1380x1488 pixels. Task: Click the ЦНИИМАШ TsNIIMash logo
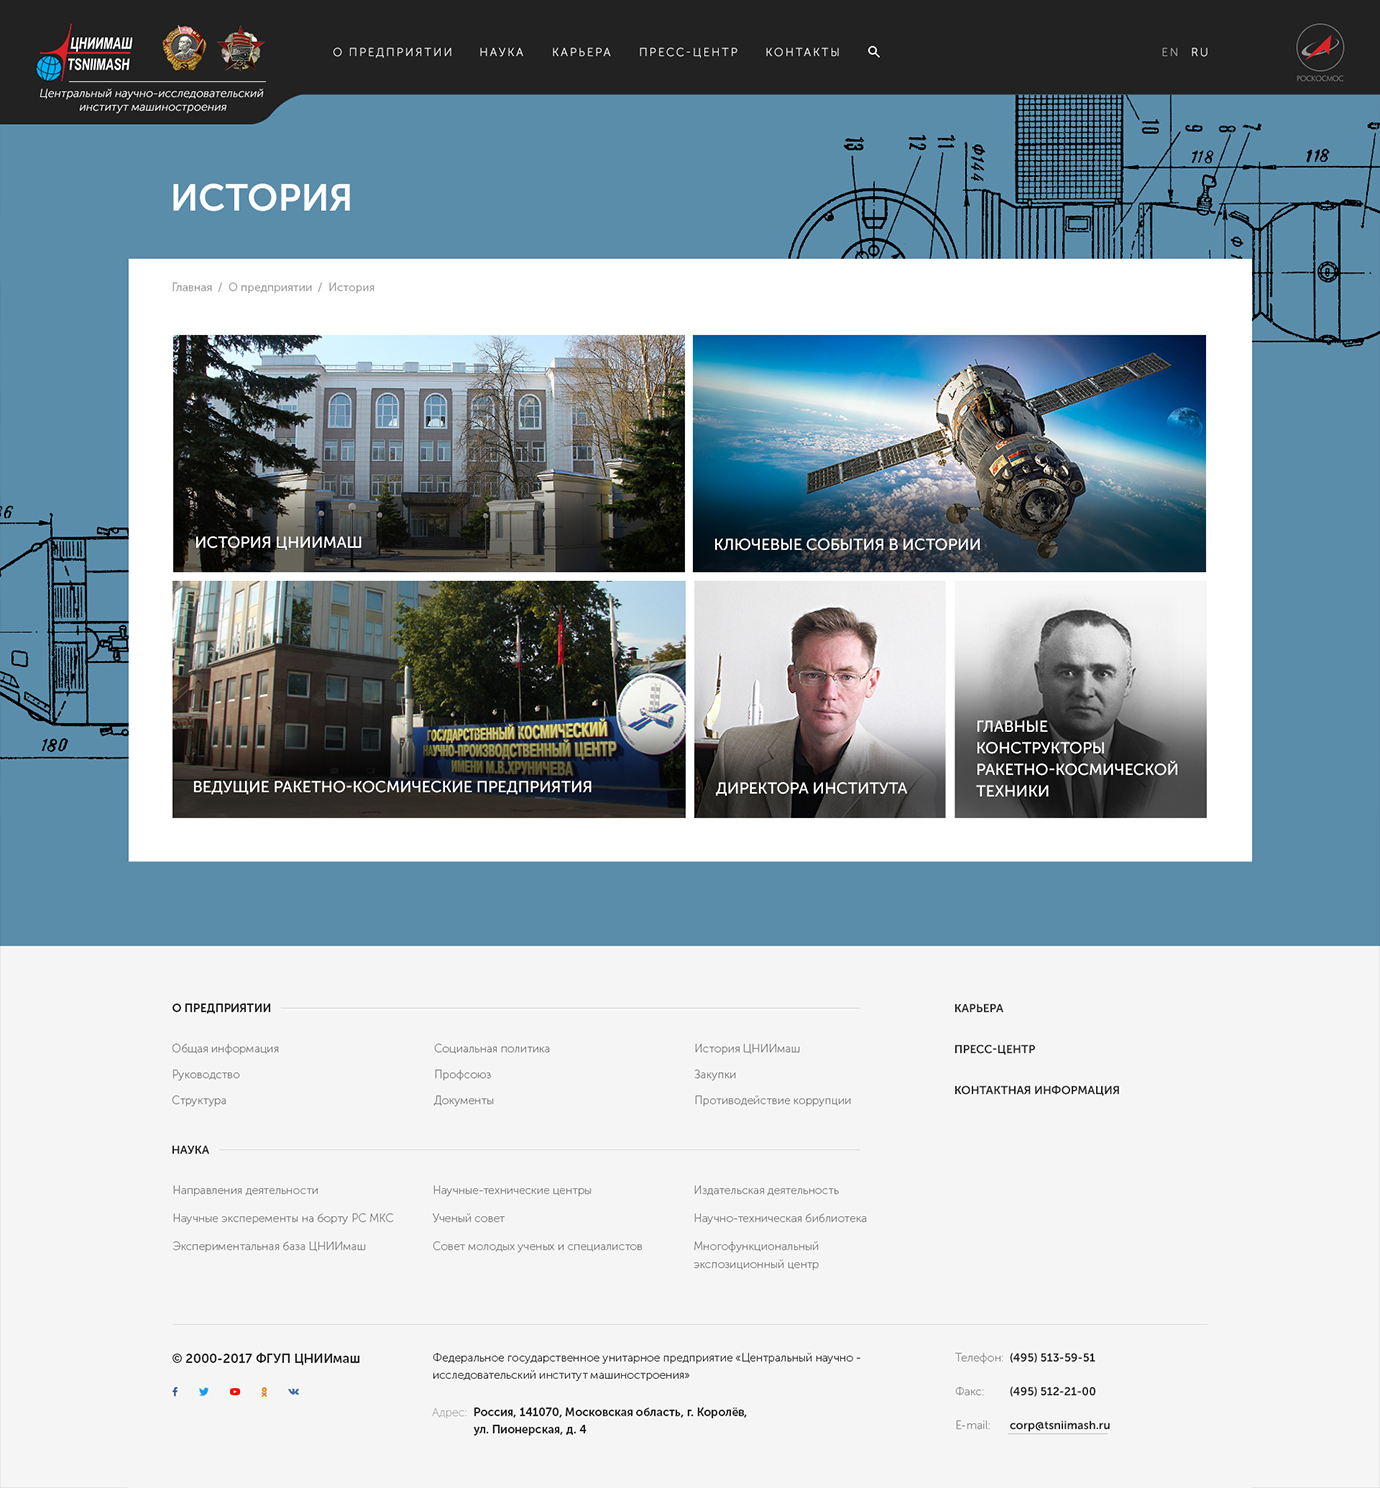(86, 54)
